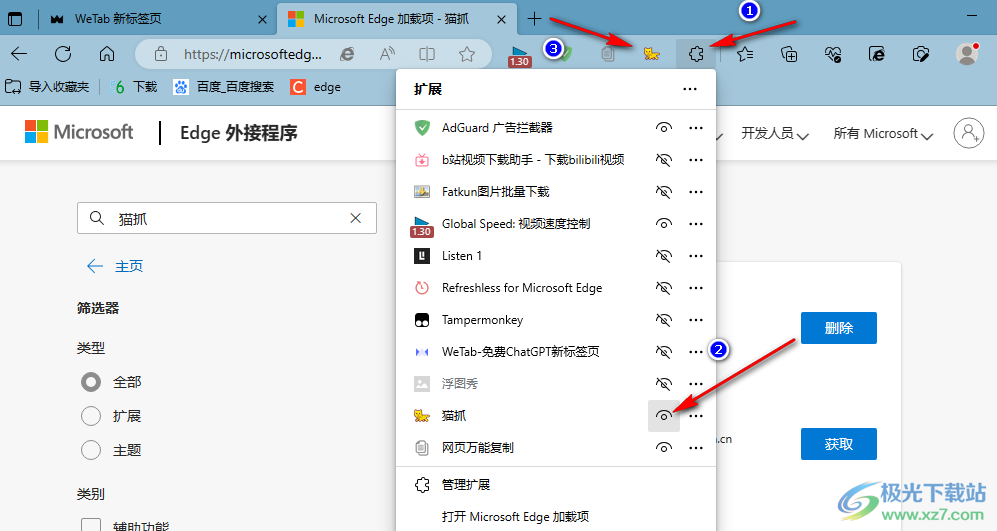This screenshot has width=997, height=531.
Task: Click the 获取 button
Action: click(839, 444)
